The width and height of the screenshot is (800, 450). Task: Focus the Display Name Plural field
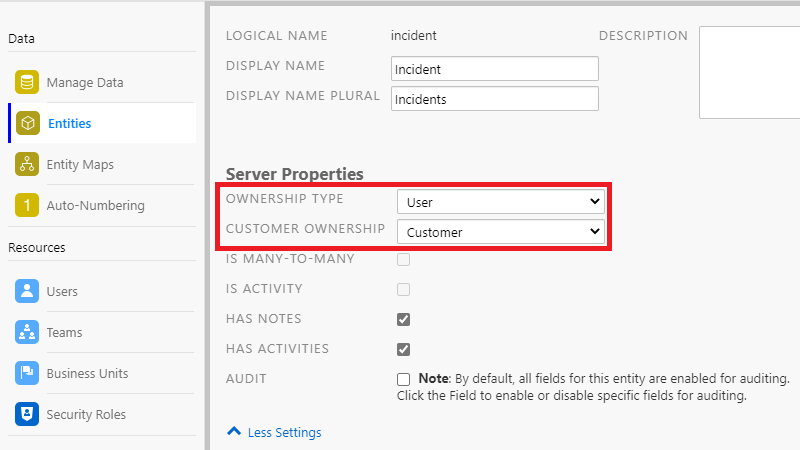(x=495, y=99)
